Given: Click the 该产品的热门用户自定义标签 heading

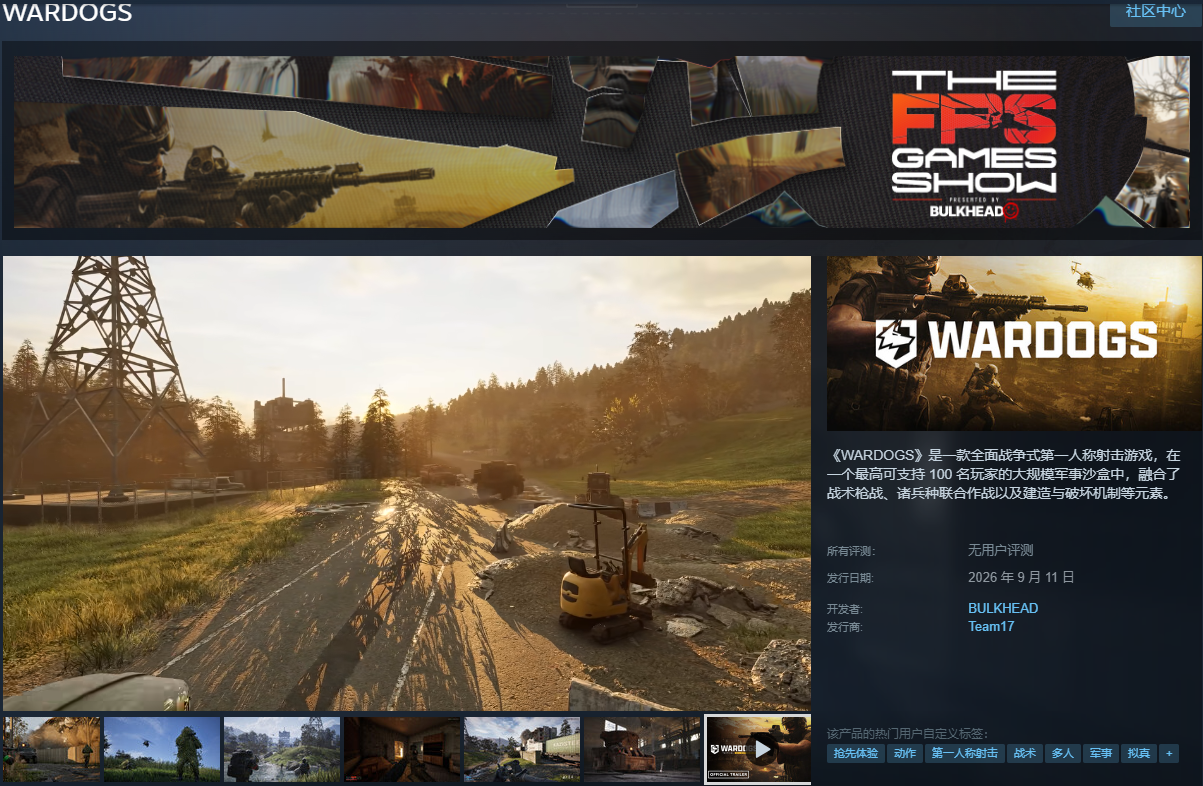Looking at the screenshot, I should pyautogui.click(x=907, y=734).
